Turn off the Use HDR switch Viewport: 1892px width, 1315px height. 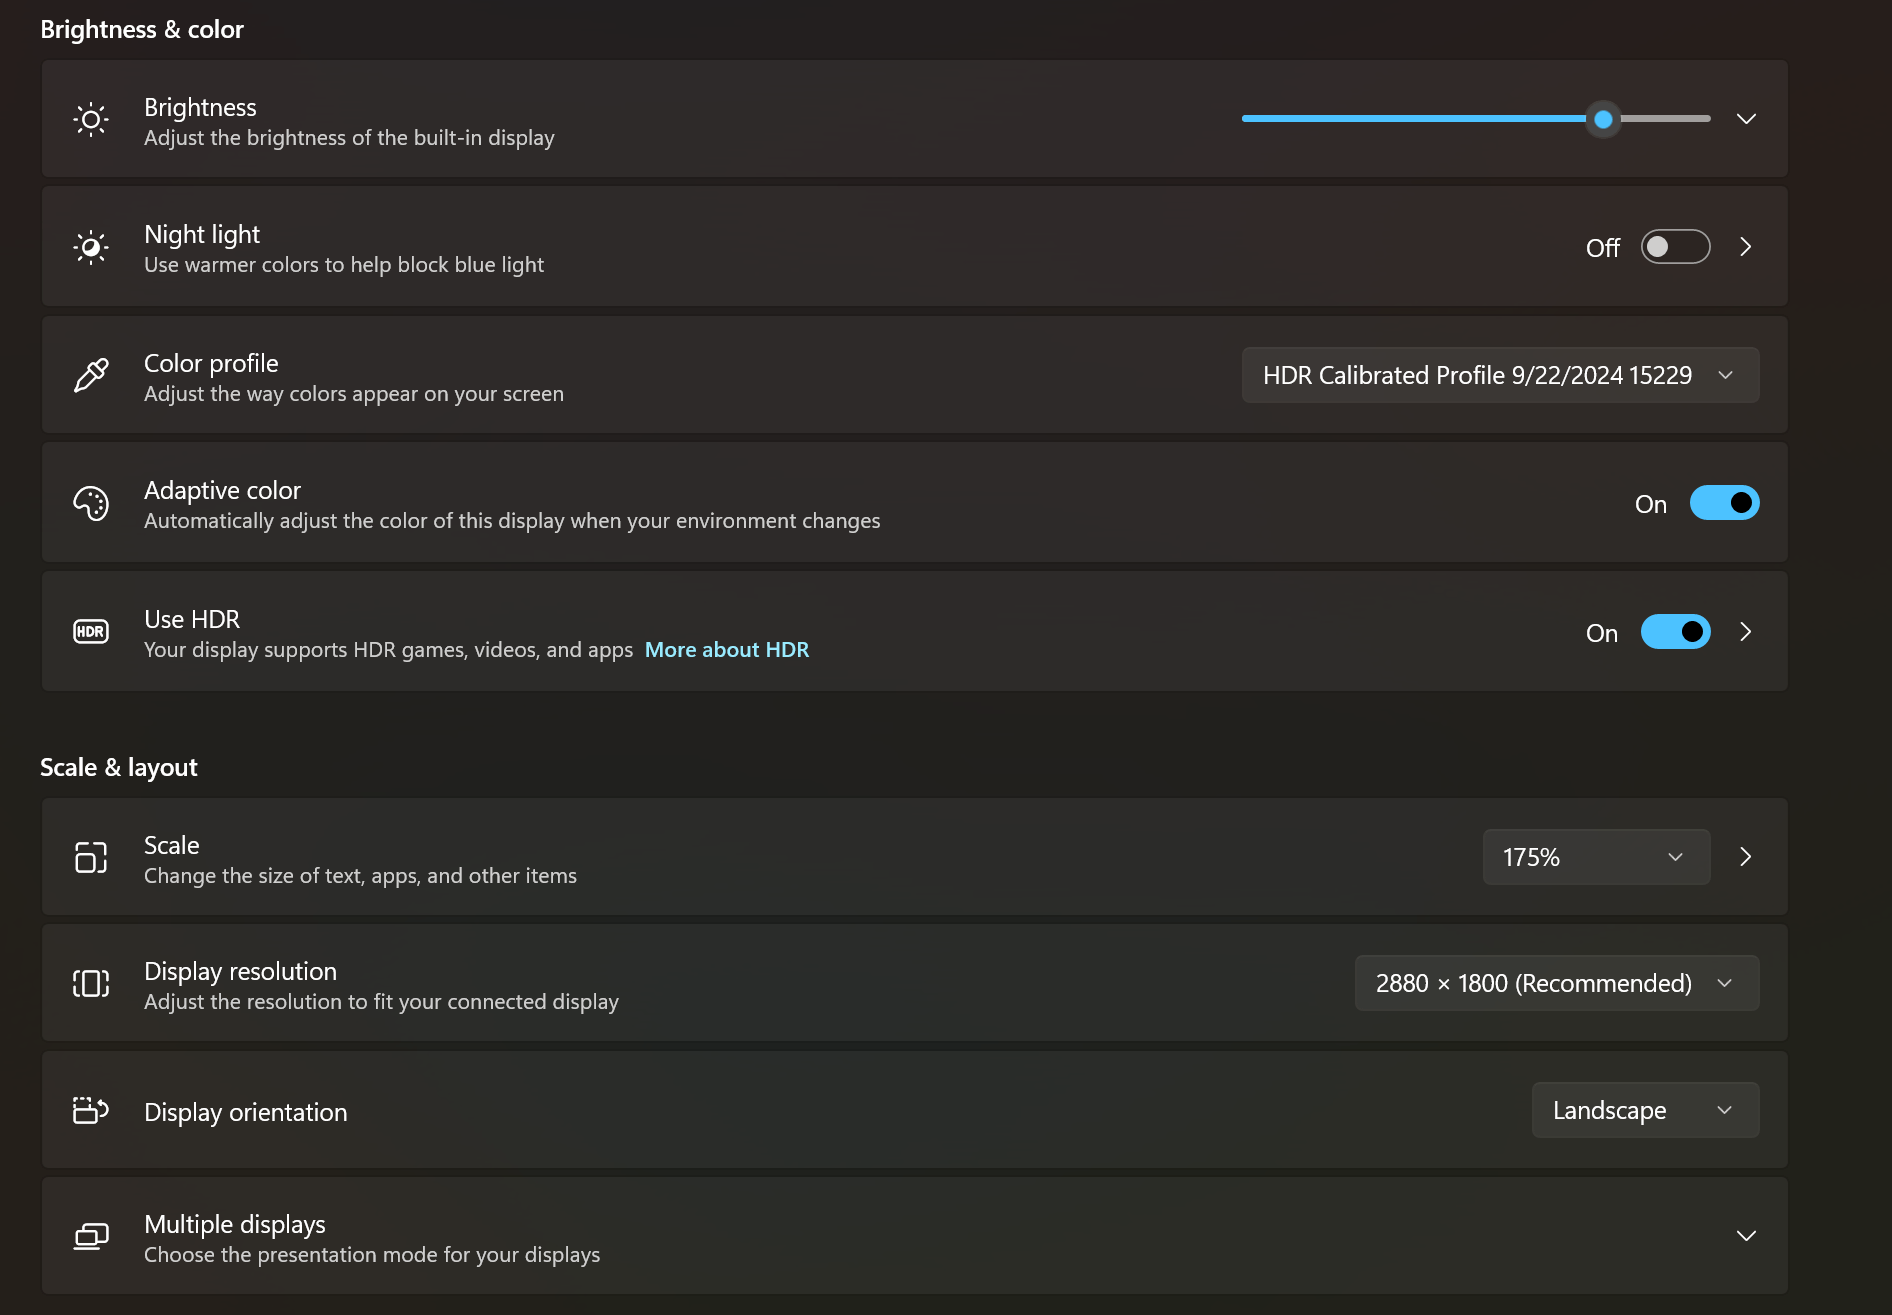pos(1676,632)
